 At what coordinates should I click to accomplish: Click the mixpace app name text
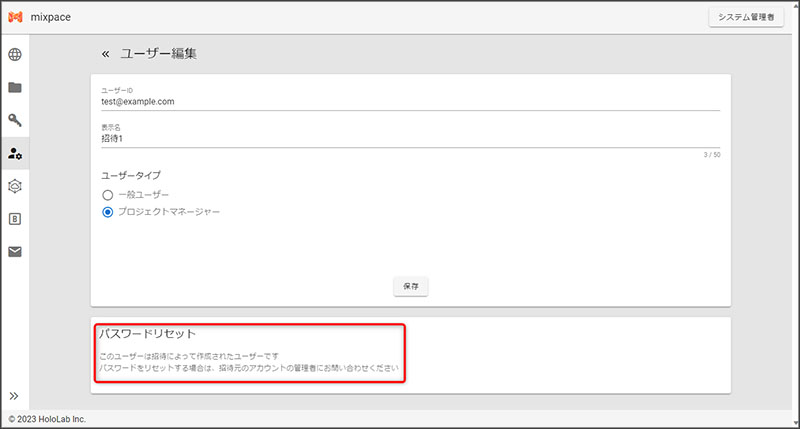(x=51, y=17)
